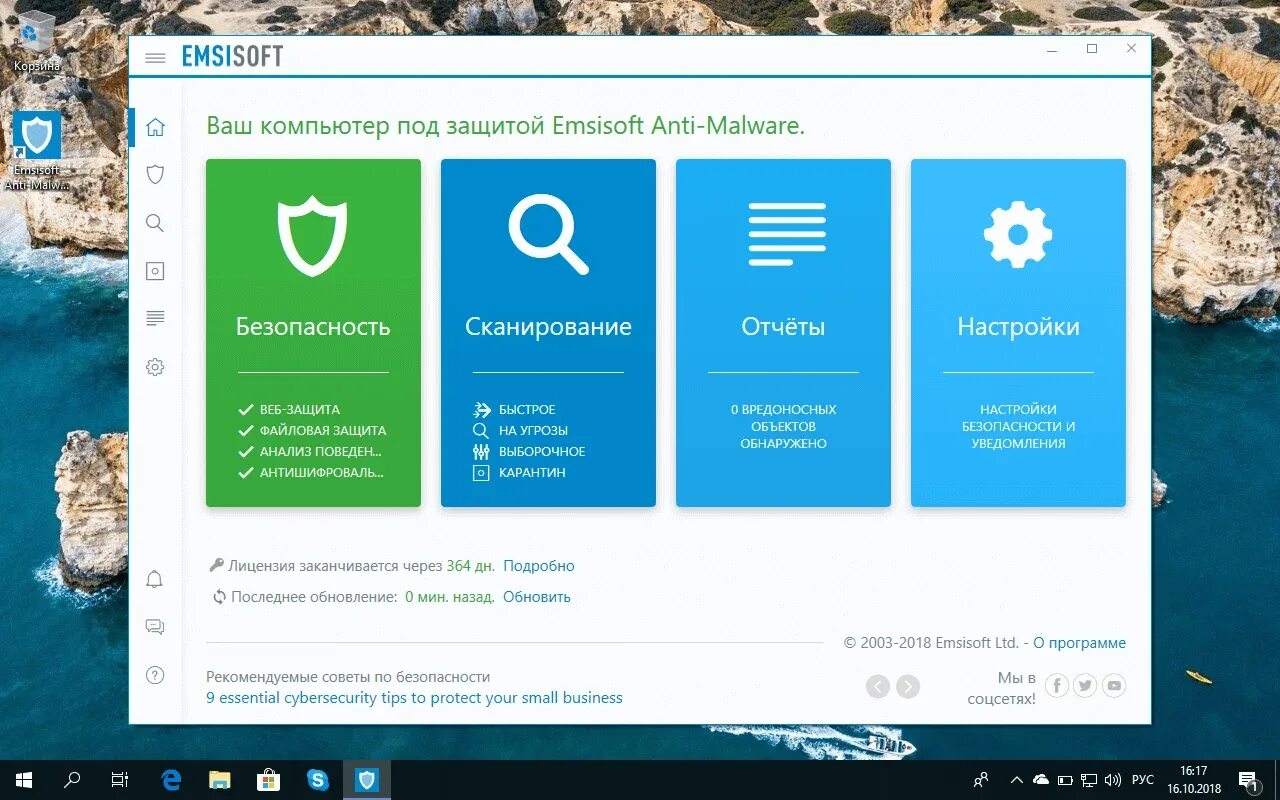Open the Сканирование tile title
Image resolution: width=1280 pixels, height=800 pixels.
coord(548,327)
